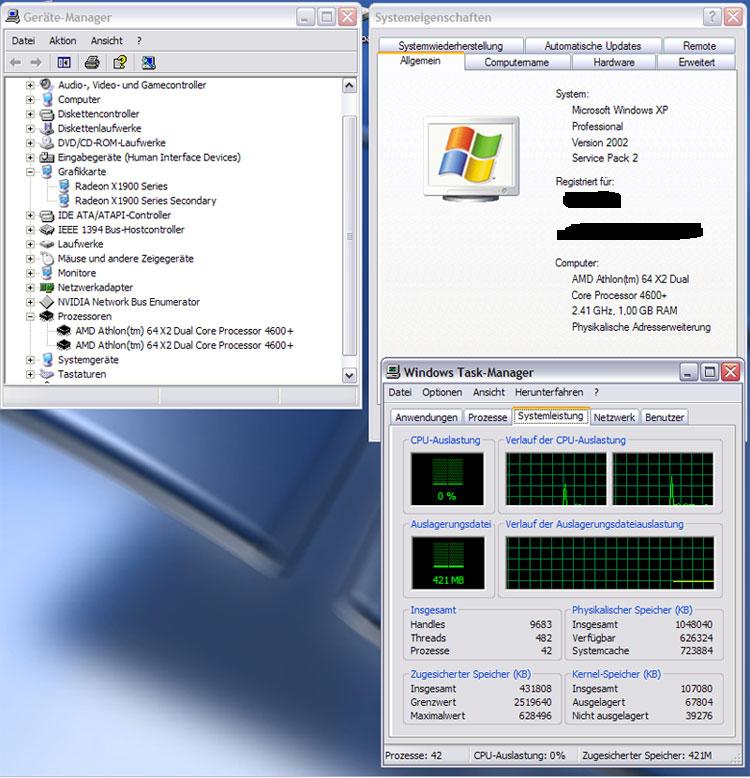Viewport: 750px width, 778px height.
Task: Click the Geräte-Manager vertical scrollbar thumb
Action: 349,236
